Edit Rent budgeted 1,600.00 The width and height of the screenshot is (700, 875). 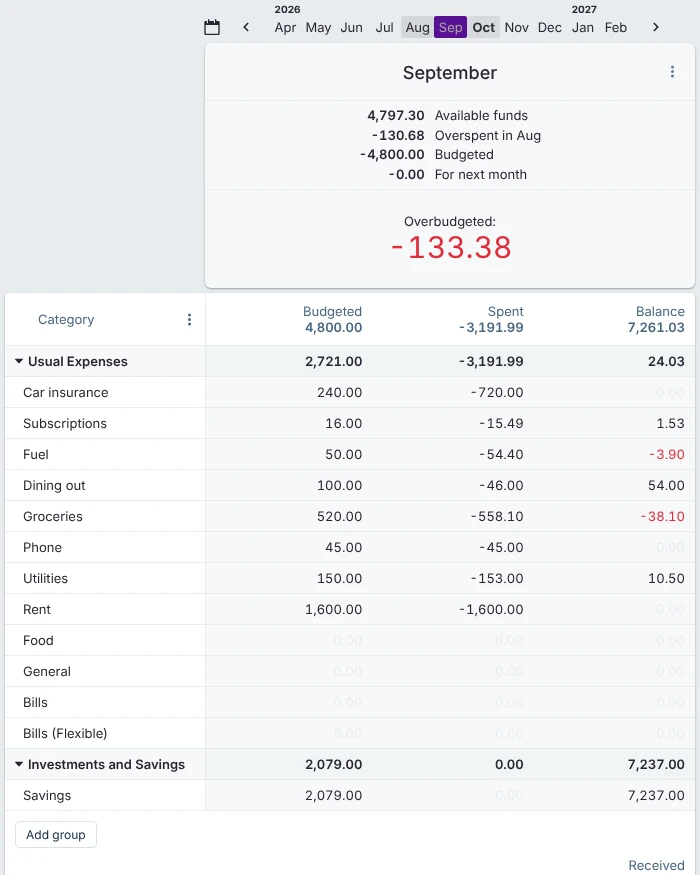click(x=333, y=609)
